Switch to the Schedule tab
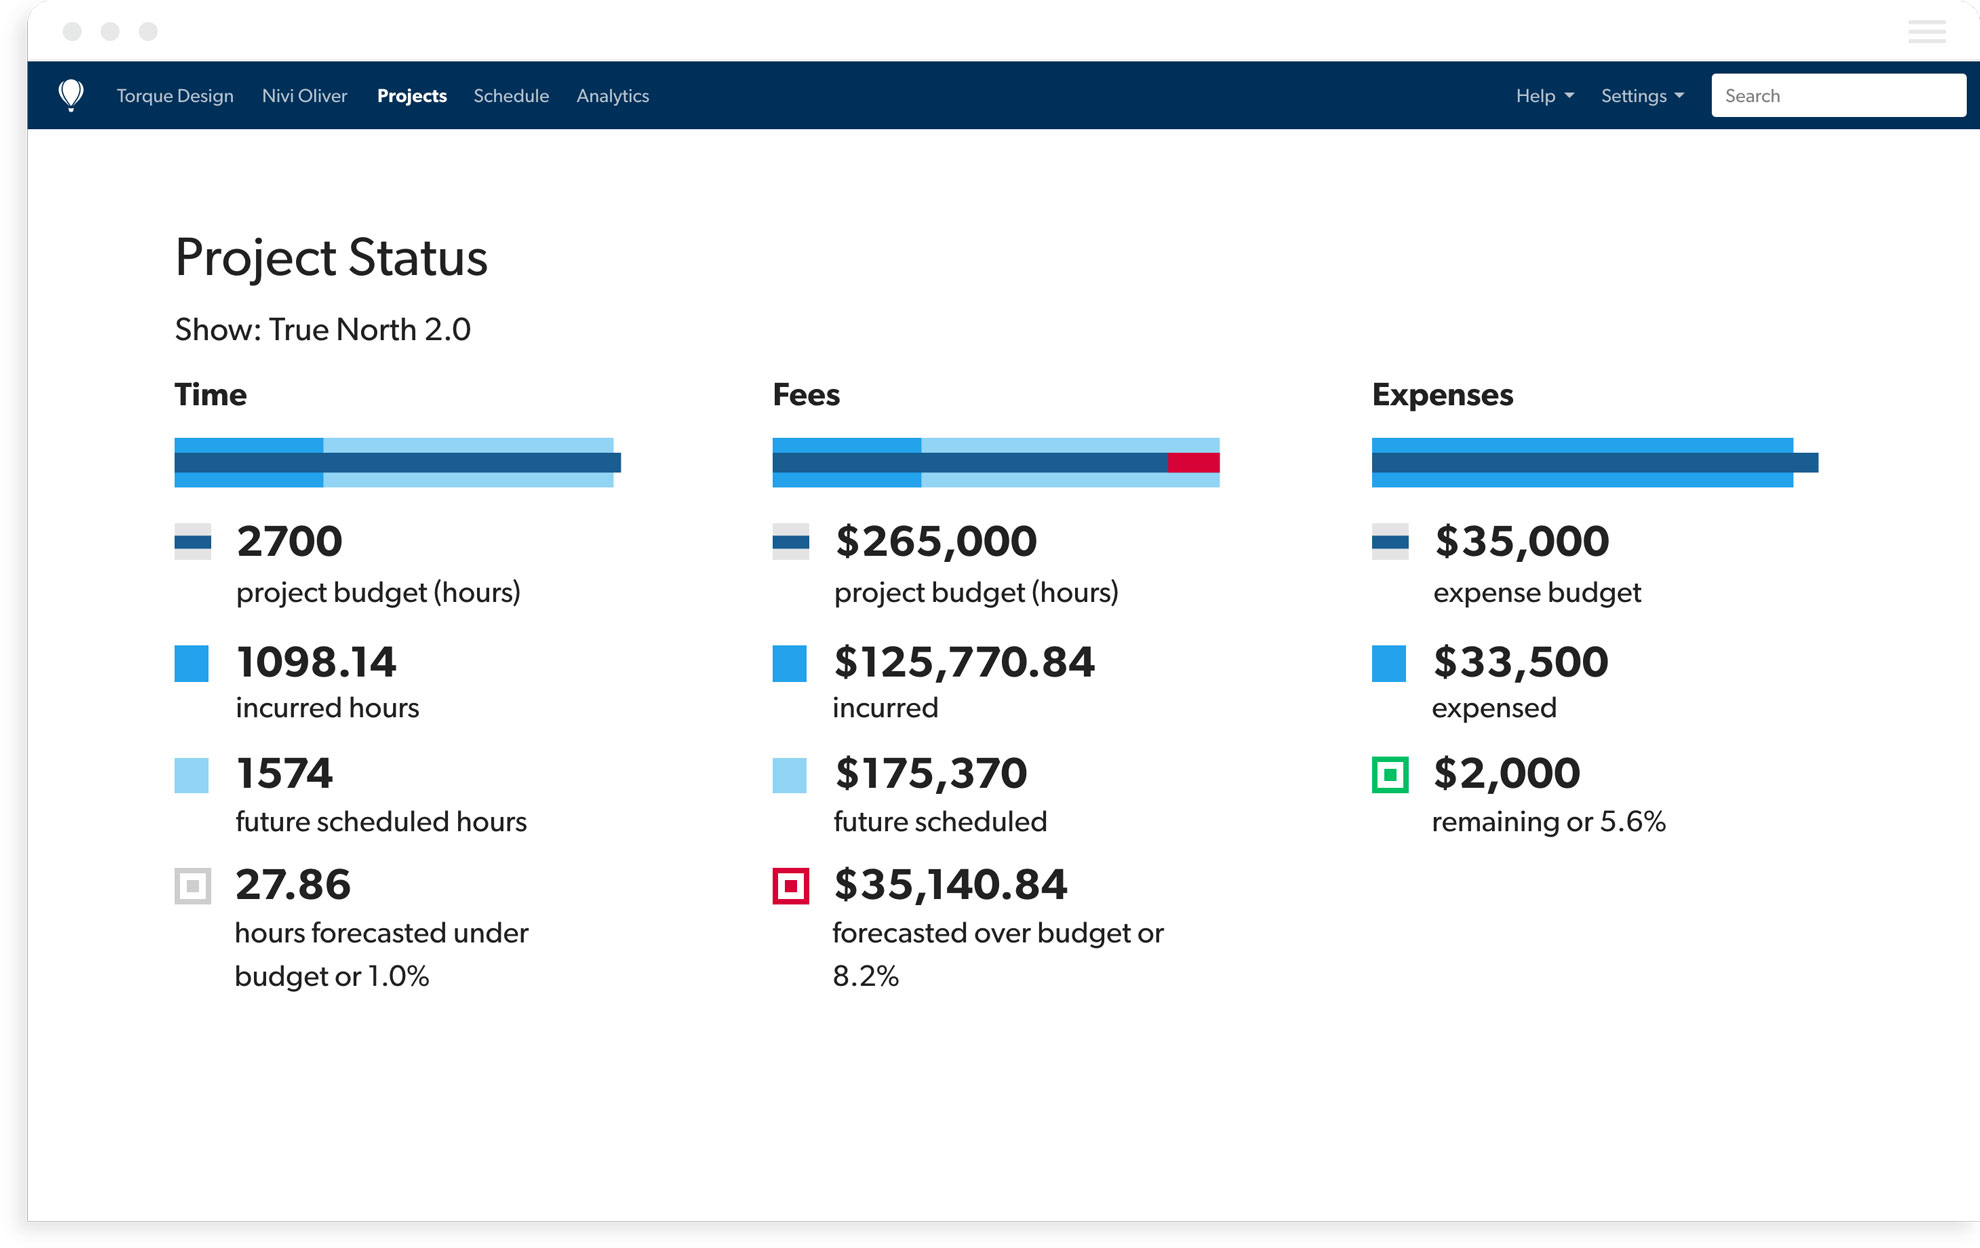The height and width of the screenshot is (1248, 1980). point(511,95)
